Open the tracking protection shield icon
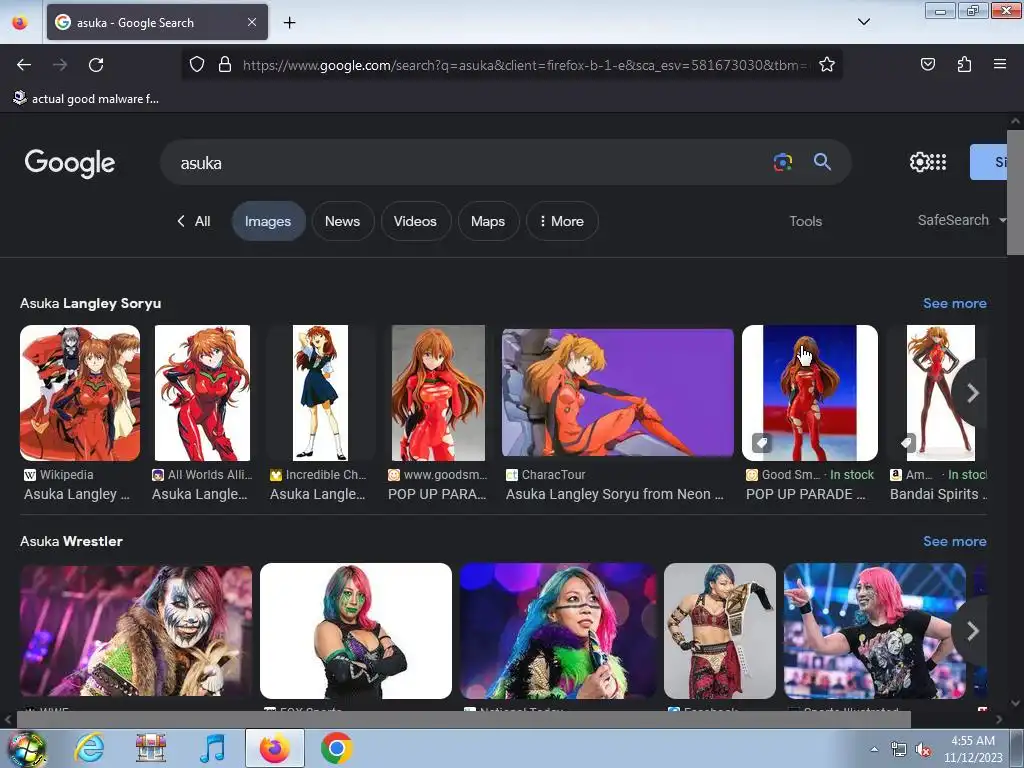Screen dimensions: 1024x768 (x=197, y=64)
